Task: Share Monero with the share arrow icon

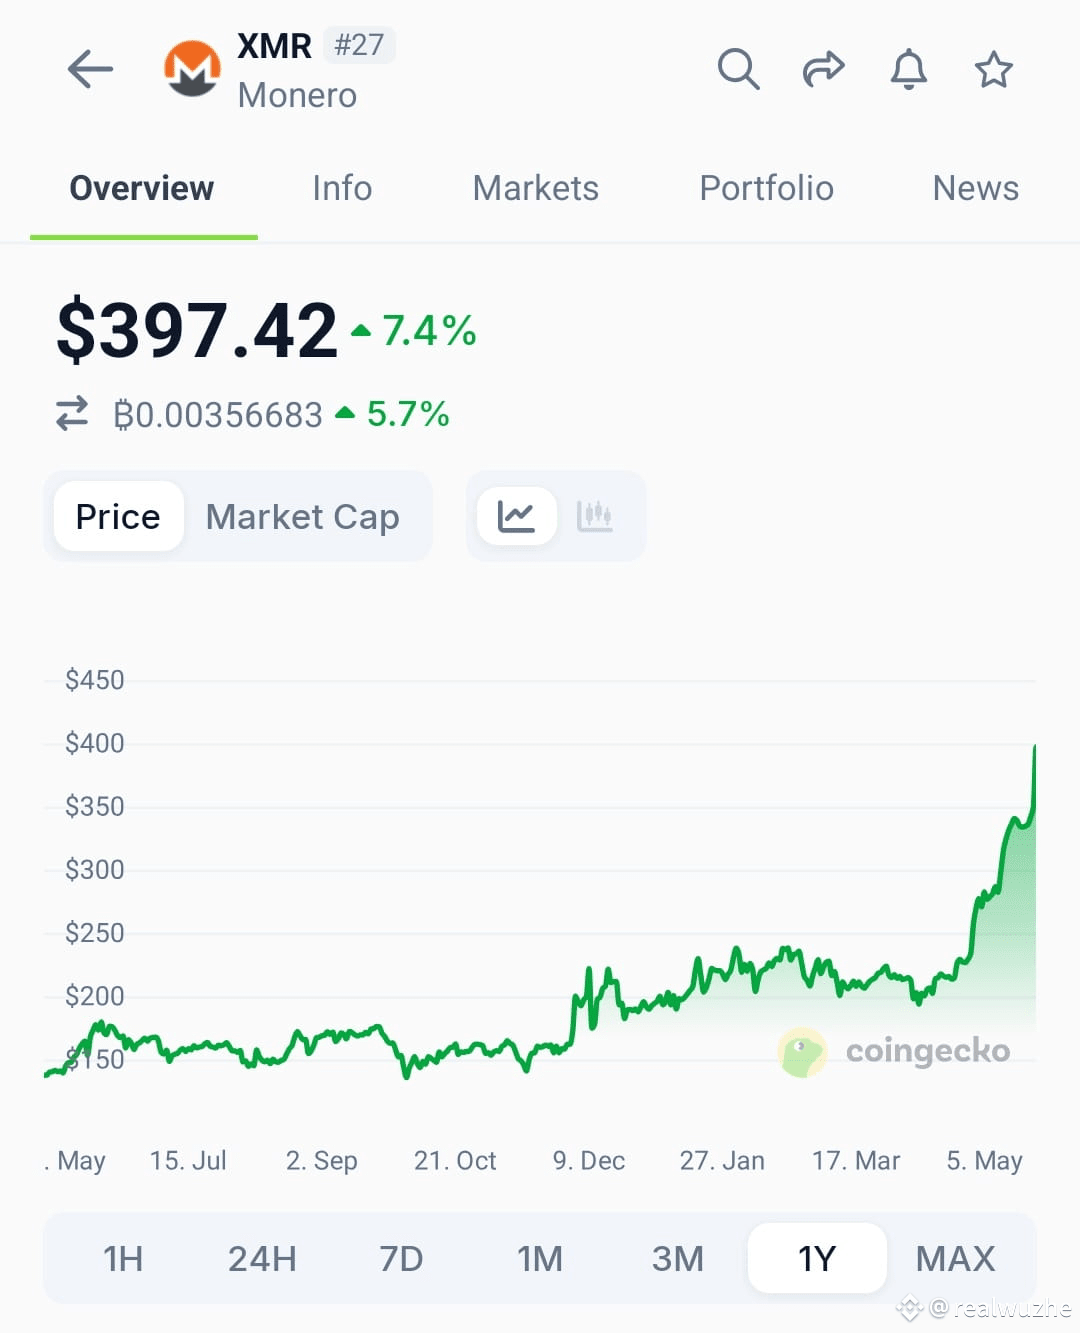Action: [824, 69]
